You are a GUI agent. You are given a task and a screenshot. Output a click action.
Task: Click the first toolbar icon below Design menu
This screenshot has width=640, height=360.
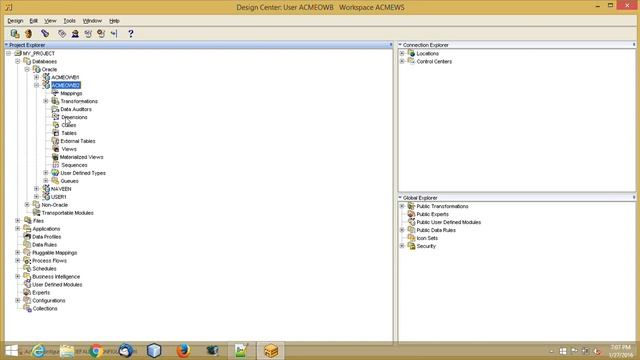click(15, 33)
